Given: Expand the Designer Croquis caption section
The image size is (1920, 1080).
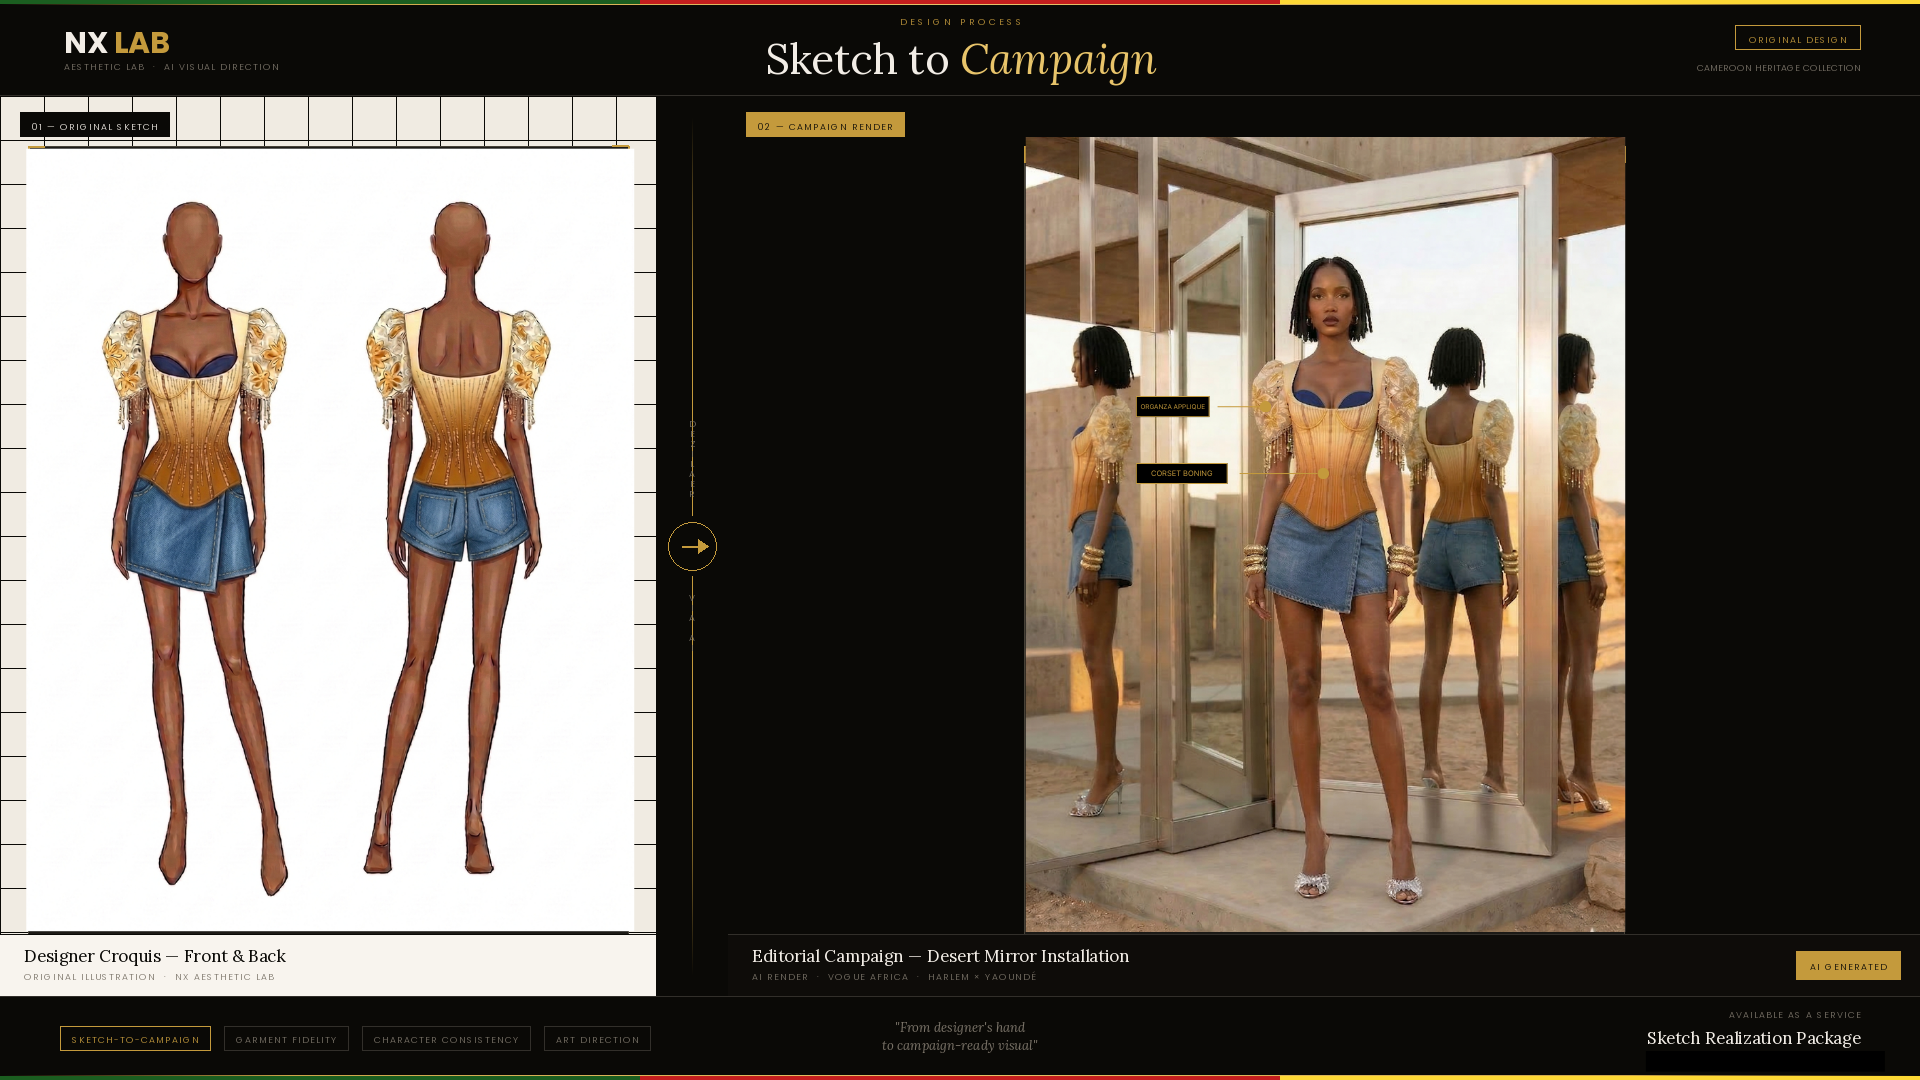Looking at the screenshot, I should pyautogui.click(x=156, y=956).
